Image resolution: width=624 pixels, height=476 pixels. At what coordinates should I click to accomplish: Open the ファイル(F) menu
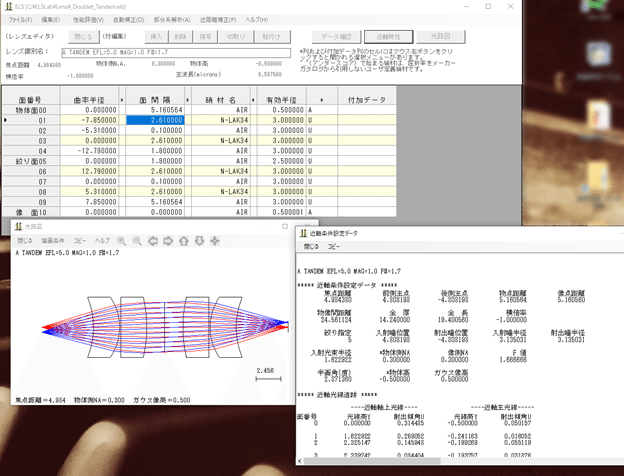click(x=20, y=20)
